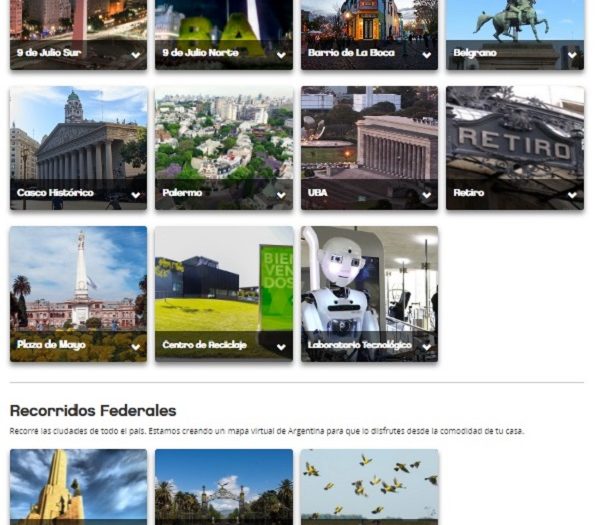Select the park gate federal tour thumbnail

pos(224,487)
